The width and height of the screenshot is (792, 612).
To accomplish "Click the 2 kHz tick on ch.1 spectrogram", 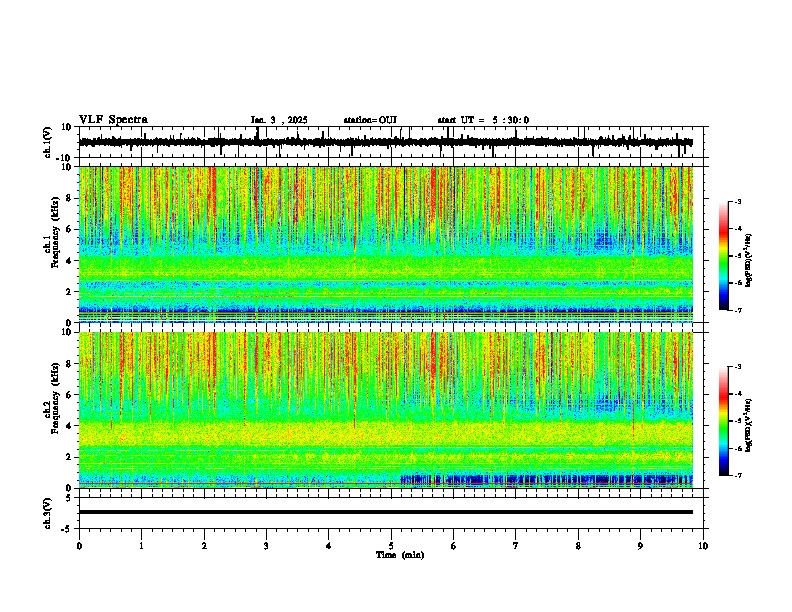I will [70, 292].
